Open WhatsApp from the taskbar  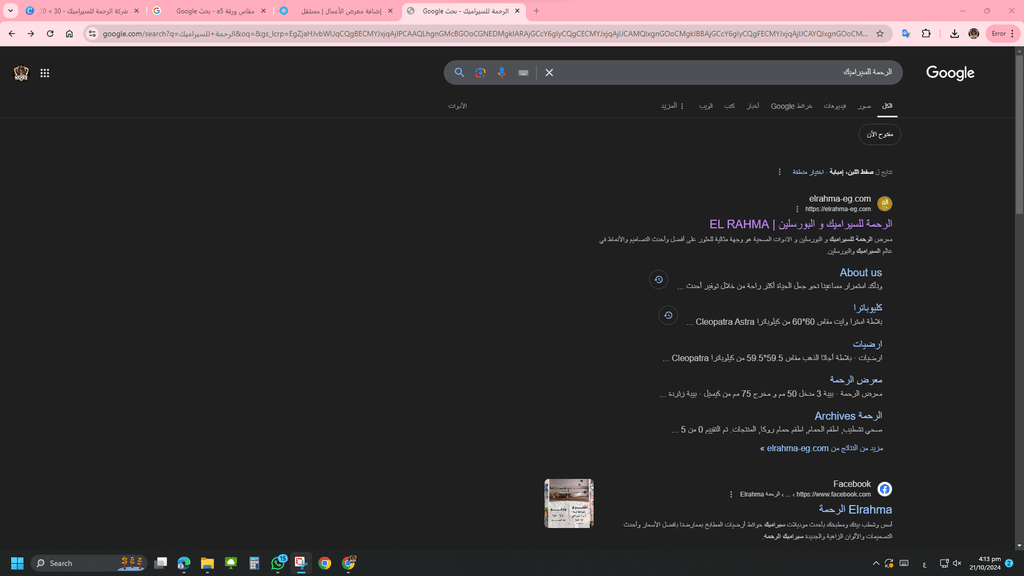point(278,563)
